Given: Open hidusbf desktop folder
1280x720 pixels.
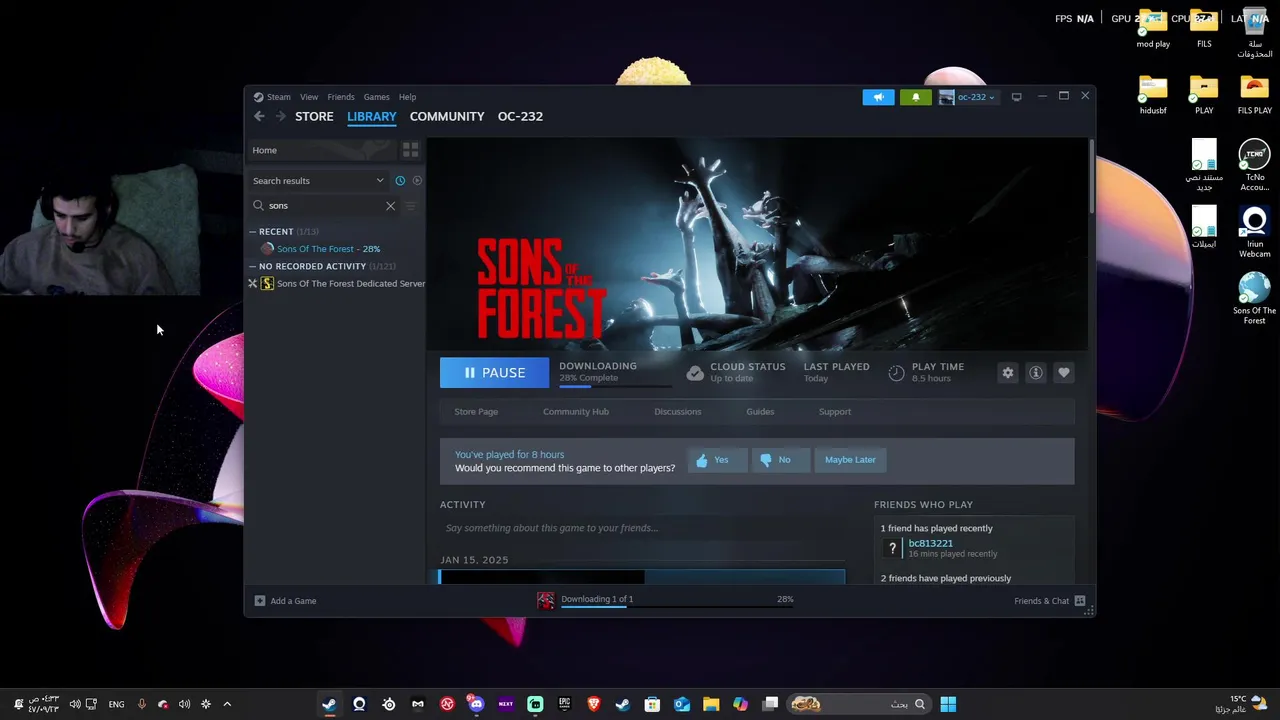Looking at the screenshot, I should pos(1153,96).
